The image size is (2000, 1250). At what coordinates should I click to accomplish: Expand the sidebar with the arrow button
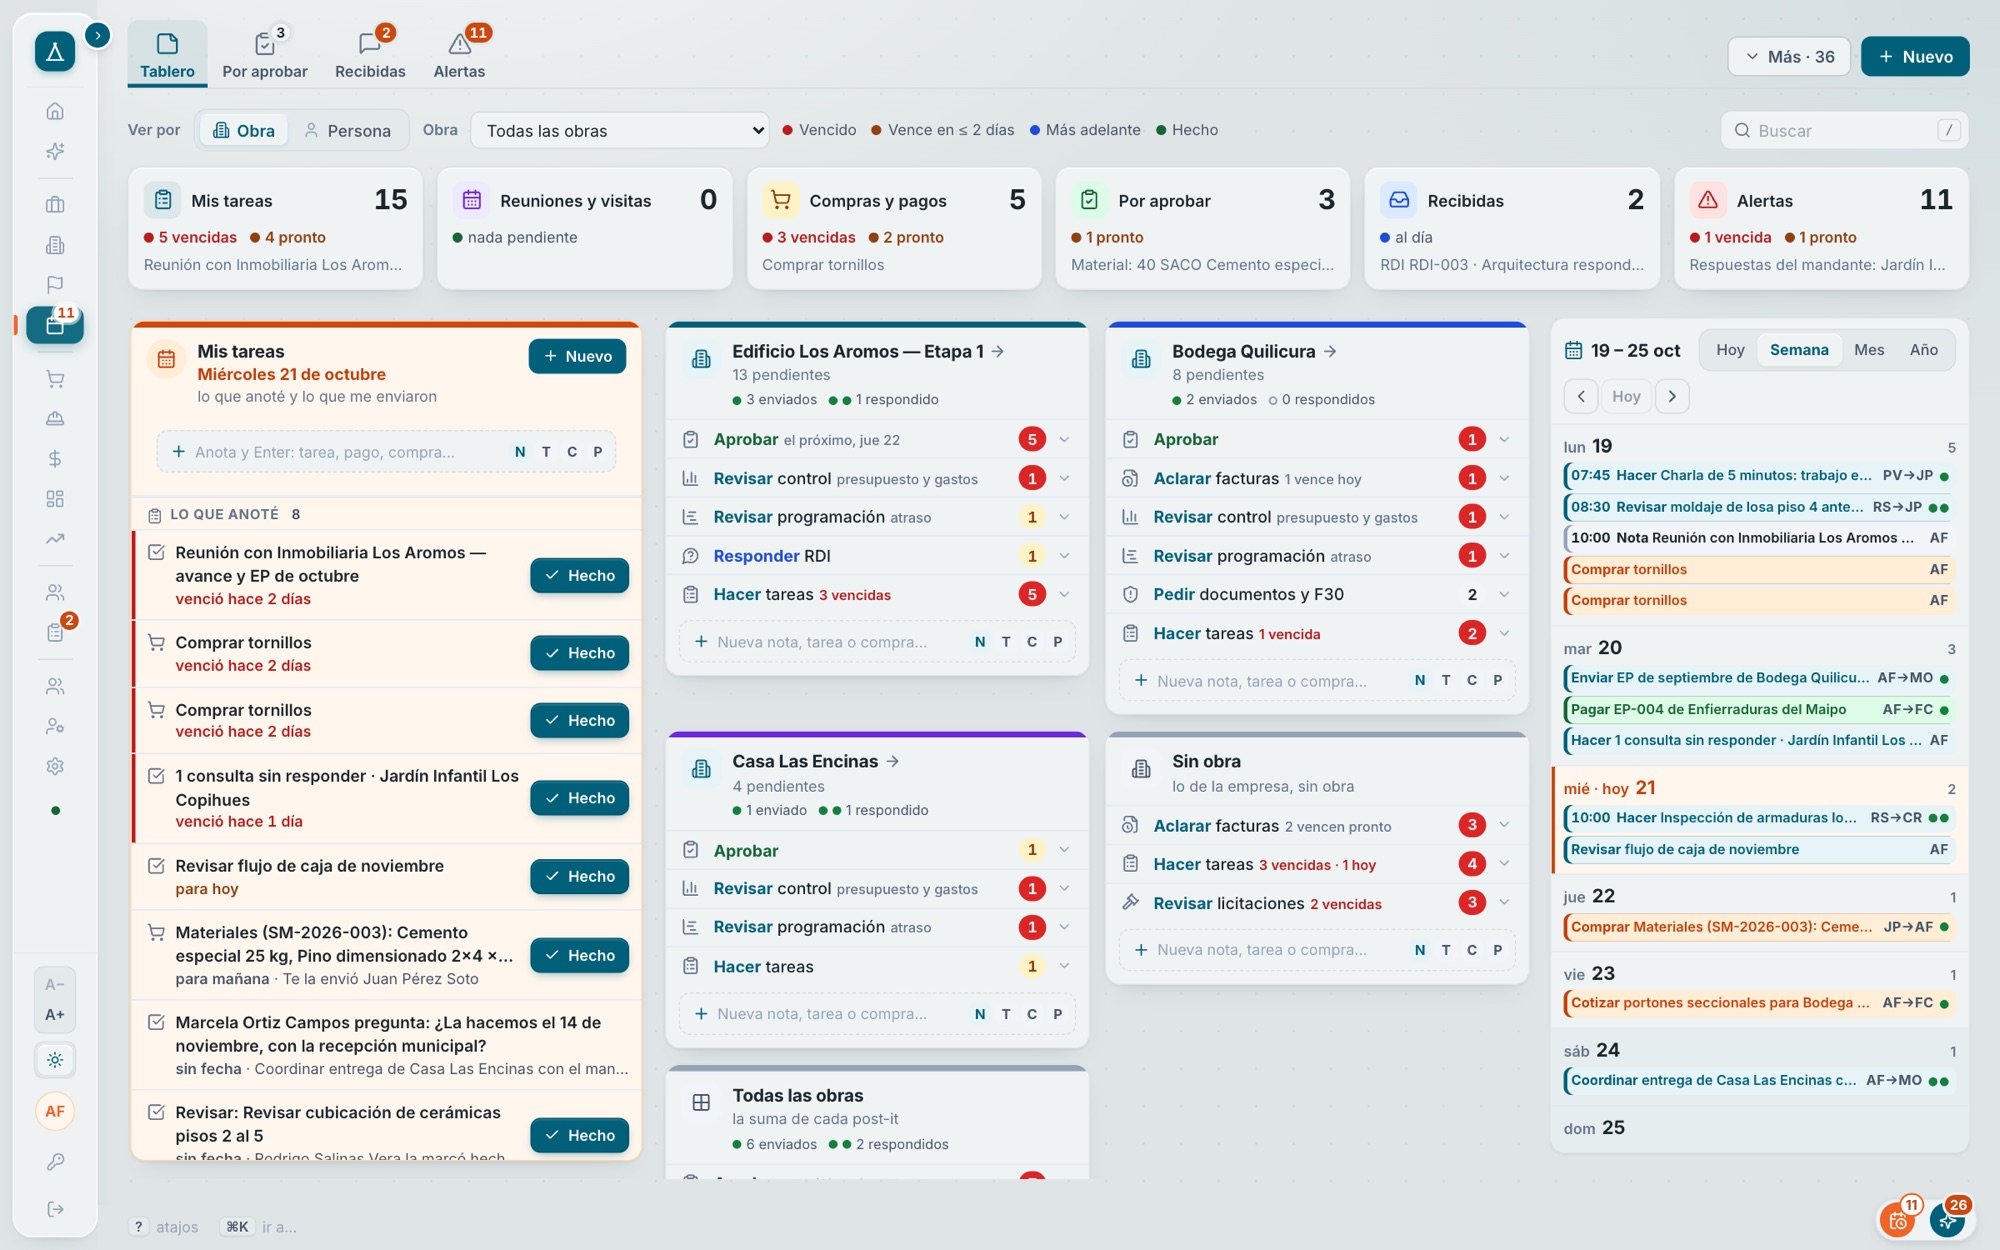click(x=97, y=36)
